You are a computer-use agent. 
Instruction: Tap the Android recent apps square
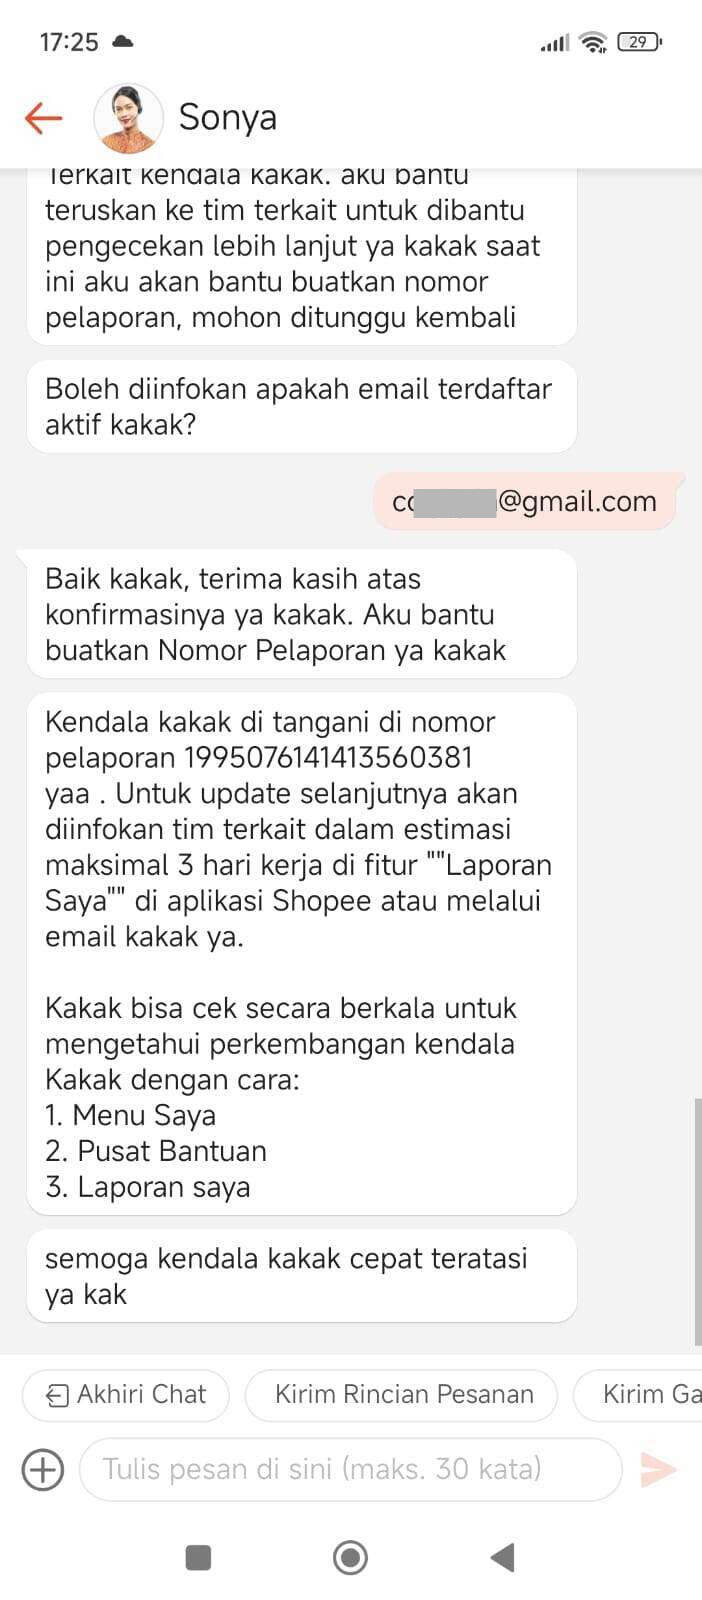coord(199,1557)
